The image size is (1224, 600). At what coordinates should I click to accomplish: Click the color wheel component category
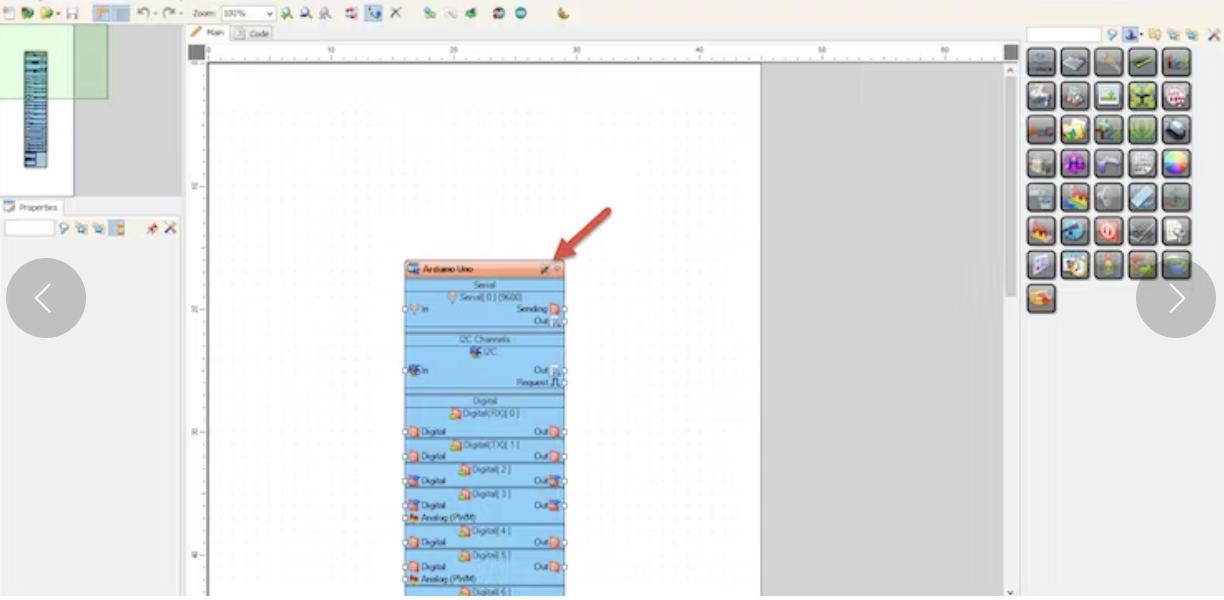pos(1176,163)
